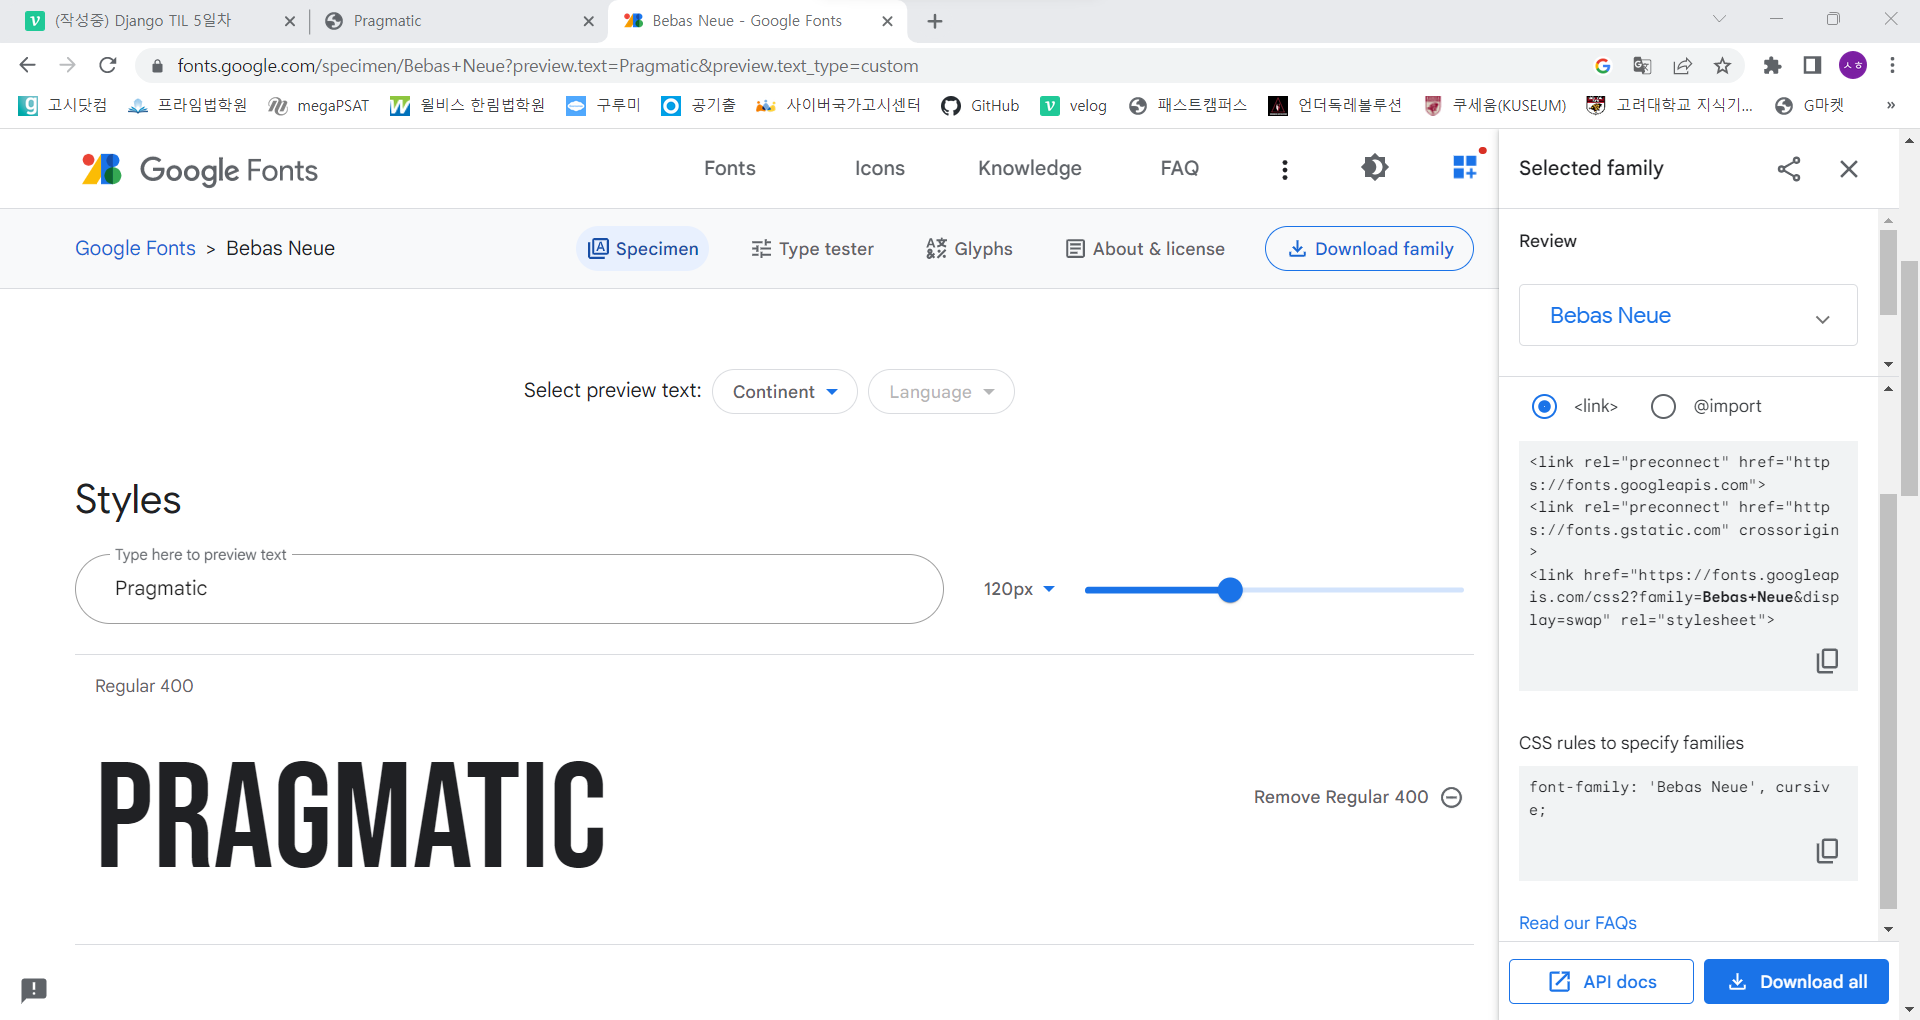Screen dimensions: 1920x1020
Task: Follow the Google Fonts breadcrumb link
Action: coord(136,248)
